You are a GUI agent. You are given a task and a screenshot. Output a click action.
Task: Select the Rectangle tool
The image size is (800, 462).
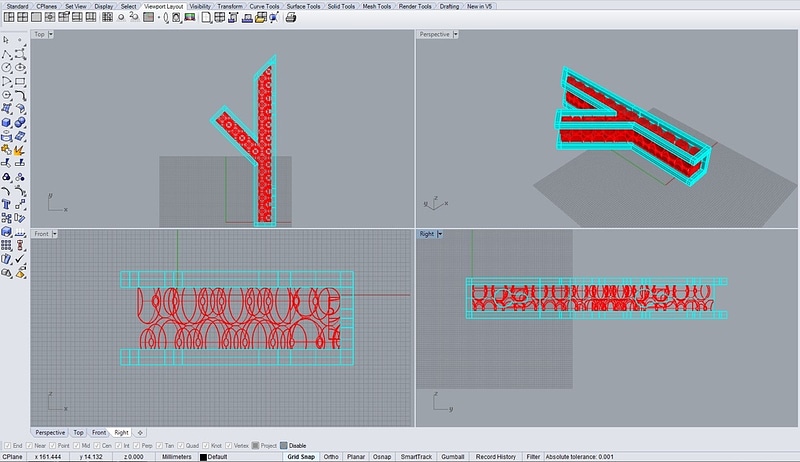[x=20, y=82]
